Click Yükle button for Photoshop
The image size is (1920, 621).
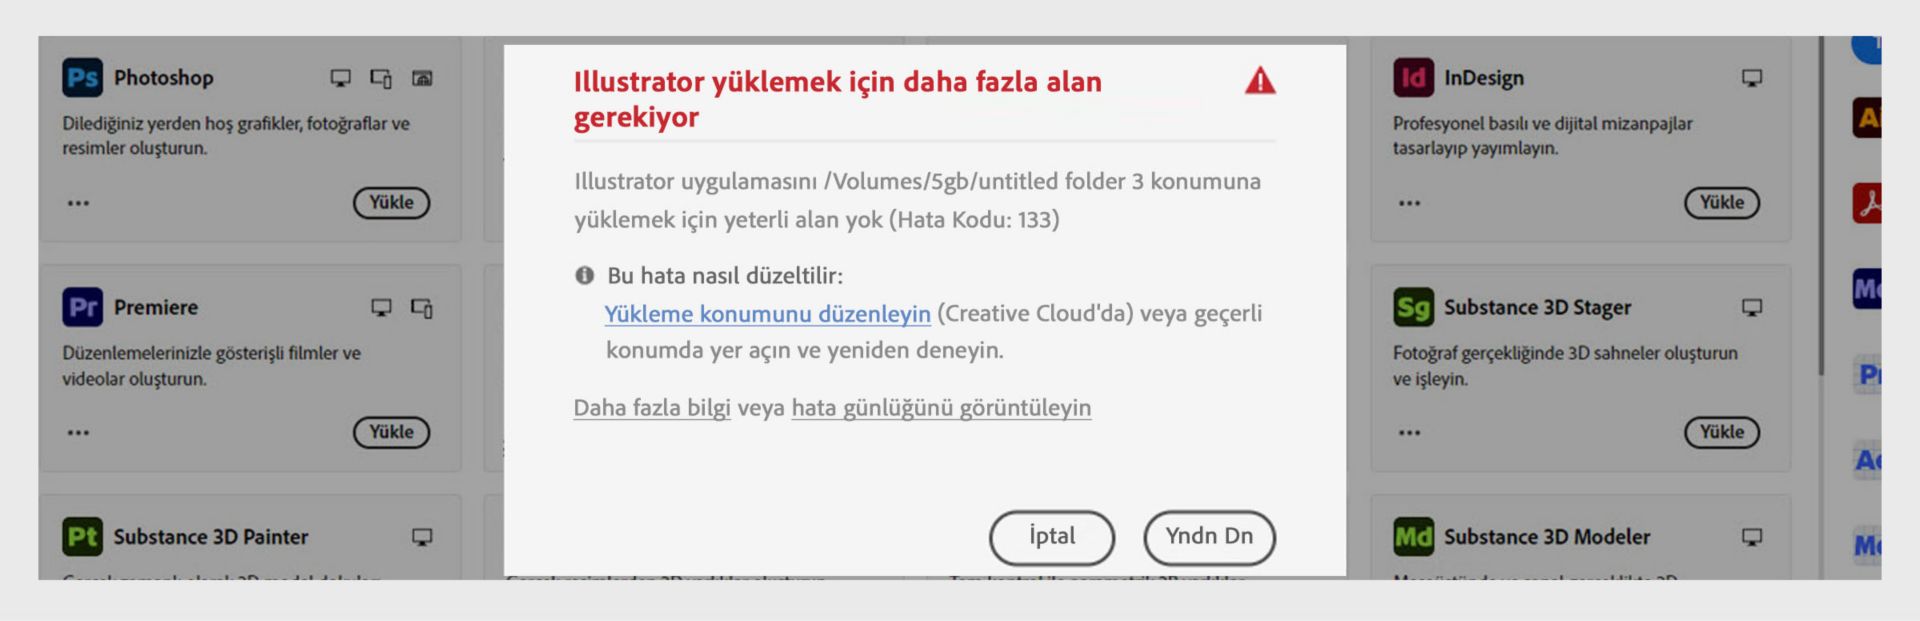pos(391,203)
